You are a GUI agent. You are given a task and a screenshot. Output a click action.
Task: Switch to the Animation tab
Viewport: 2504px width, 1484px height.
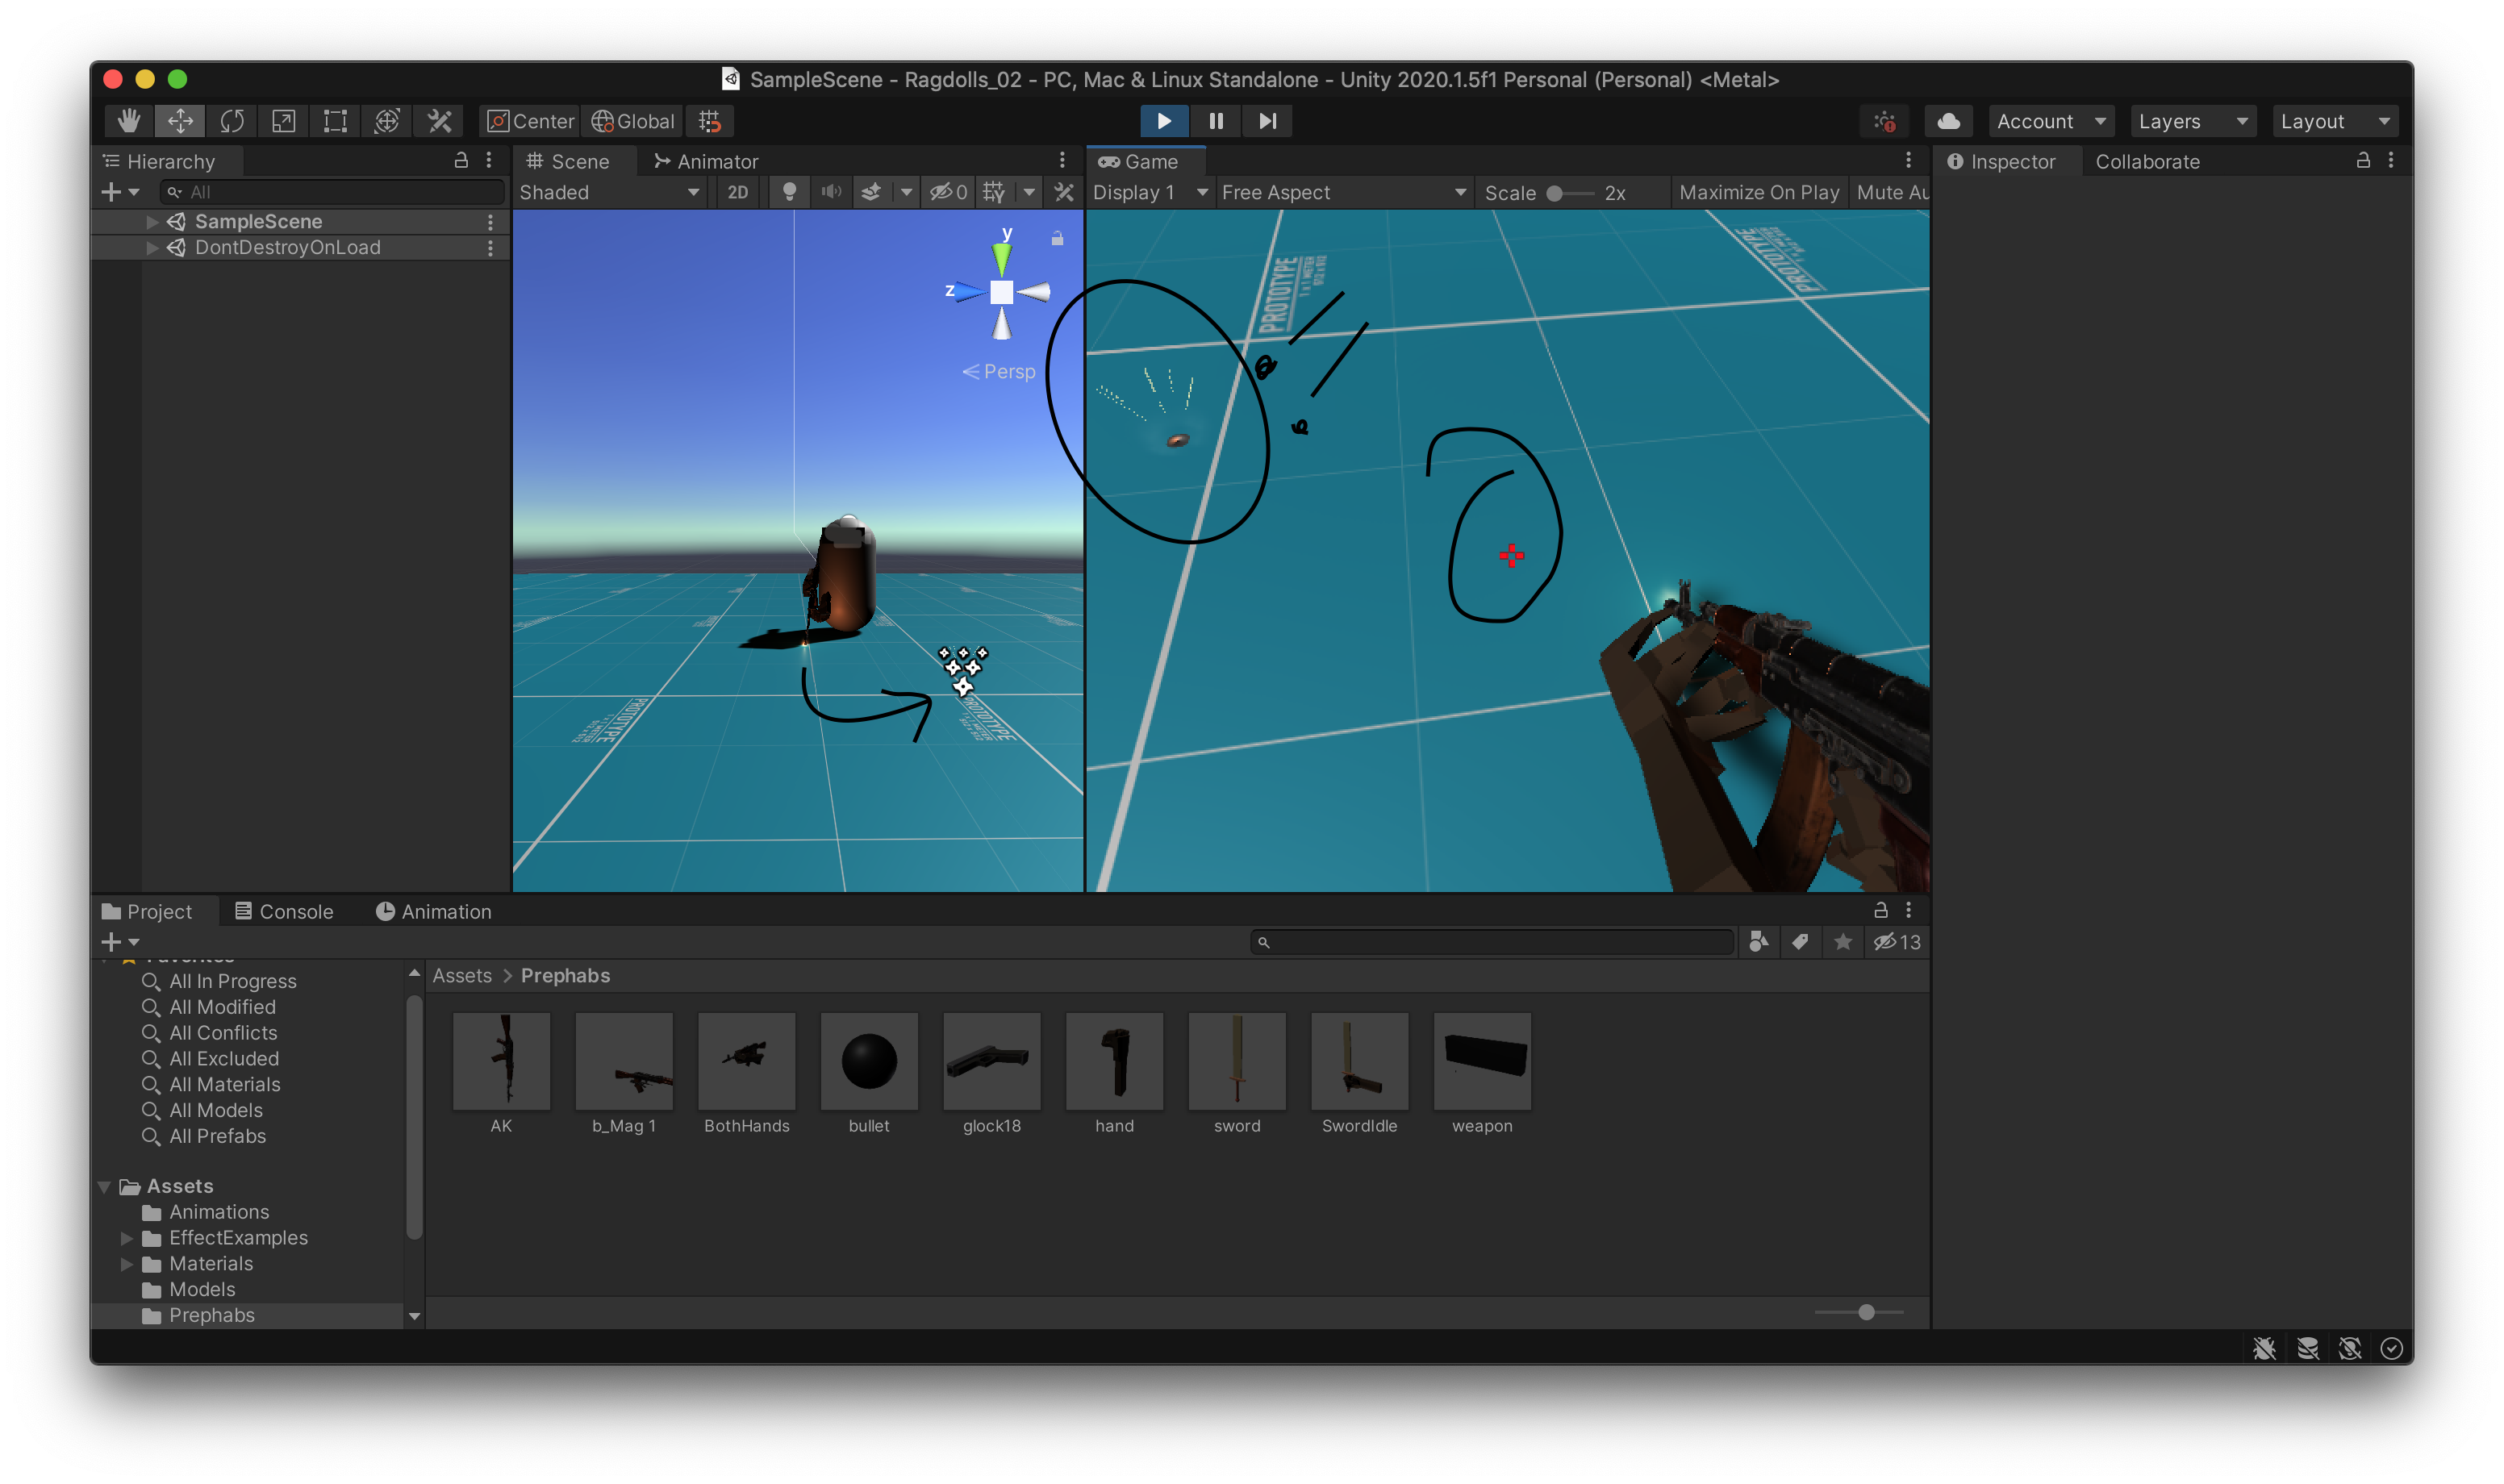coord(433,911)
